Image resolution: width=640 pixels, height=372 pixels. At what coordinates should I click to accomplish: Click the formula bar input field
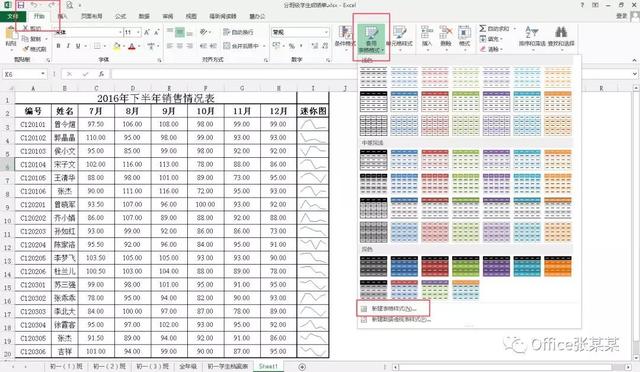235,74
